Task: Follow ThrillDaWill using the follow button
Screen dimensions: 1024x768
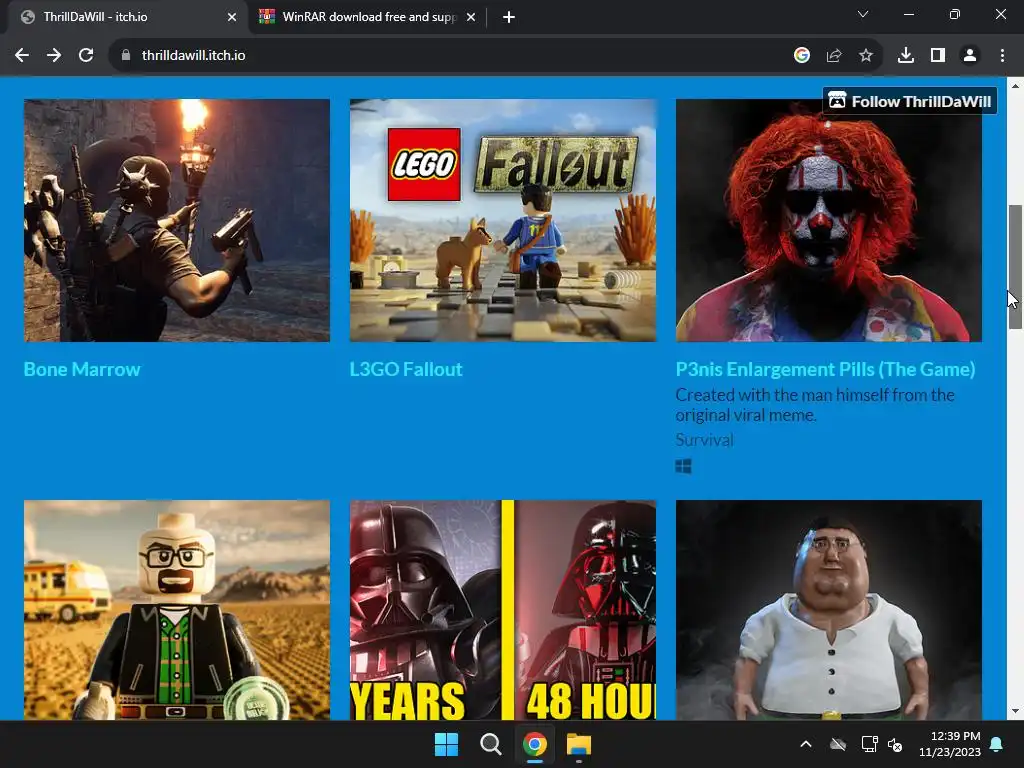Action: (910, 101)
